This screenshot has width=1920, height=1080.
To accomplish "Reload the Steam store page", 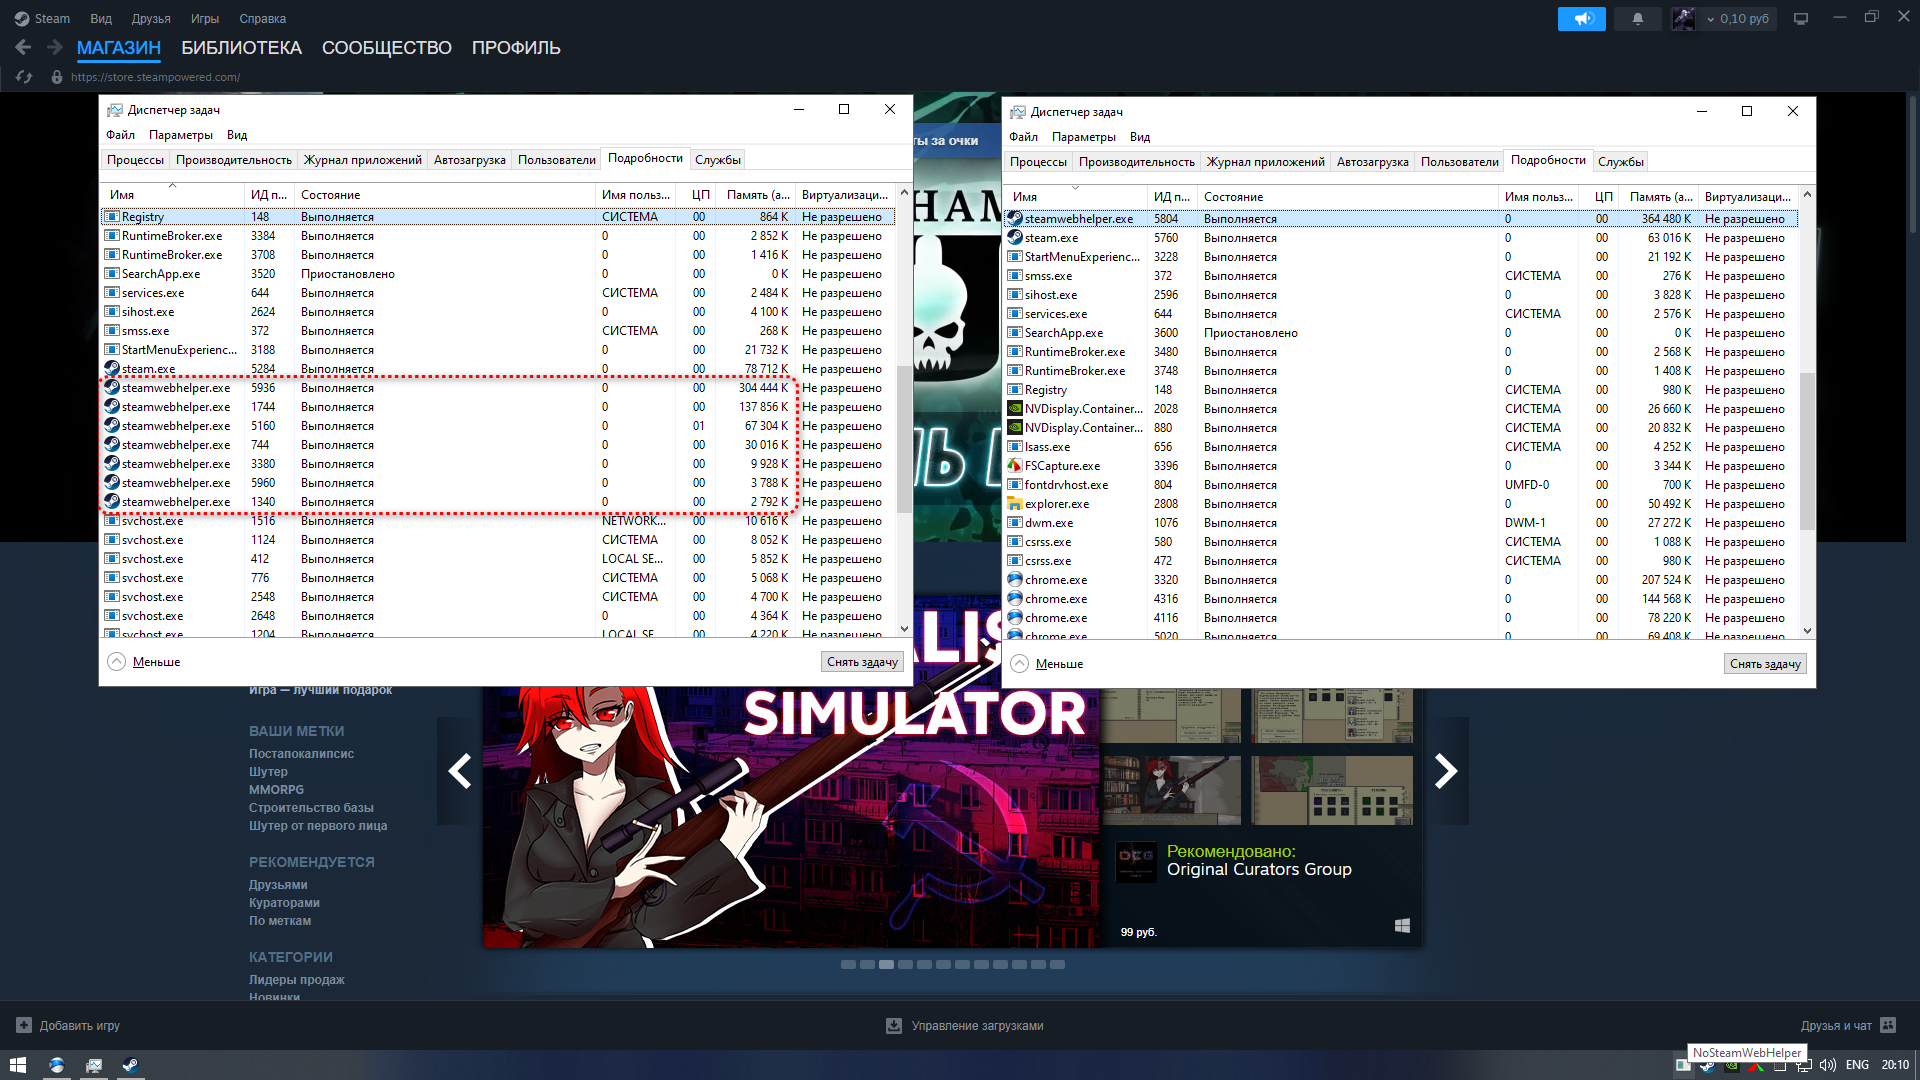I will (x=24, y=77).
